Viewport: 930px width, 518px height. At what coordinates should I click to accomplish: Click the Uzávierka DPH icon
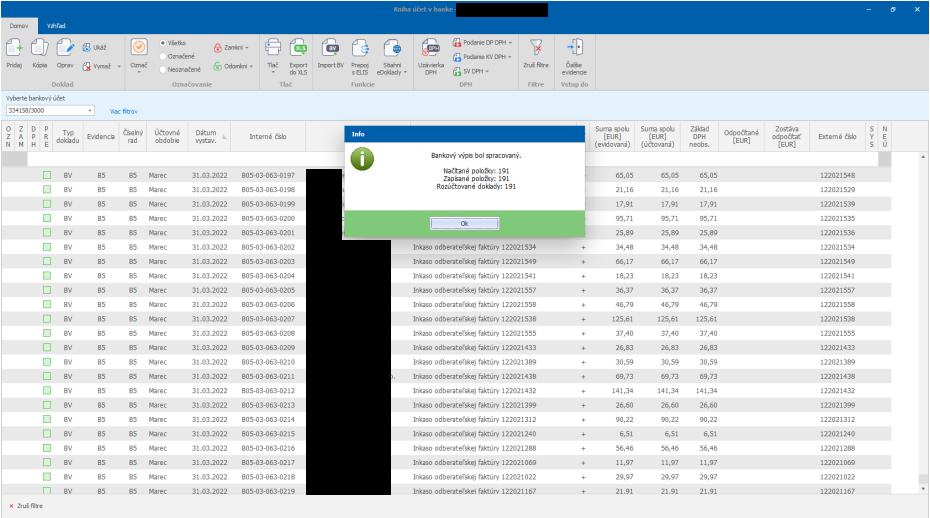[431, 48]
